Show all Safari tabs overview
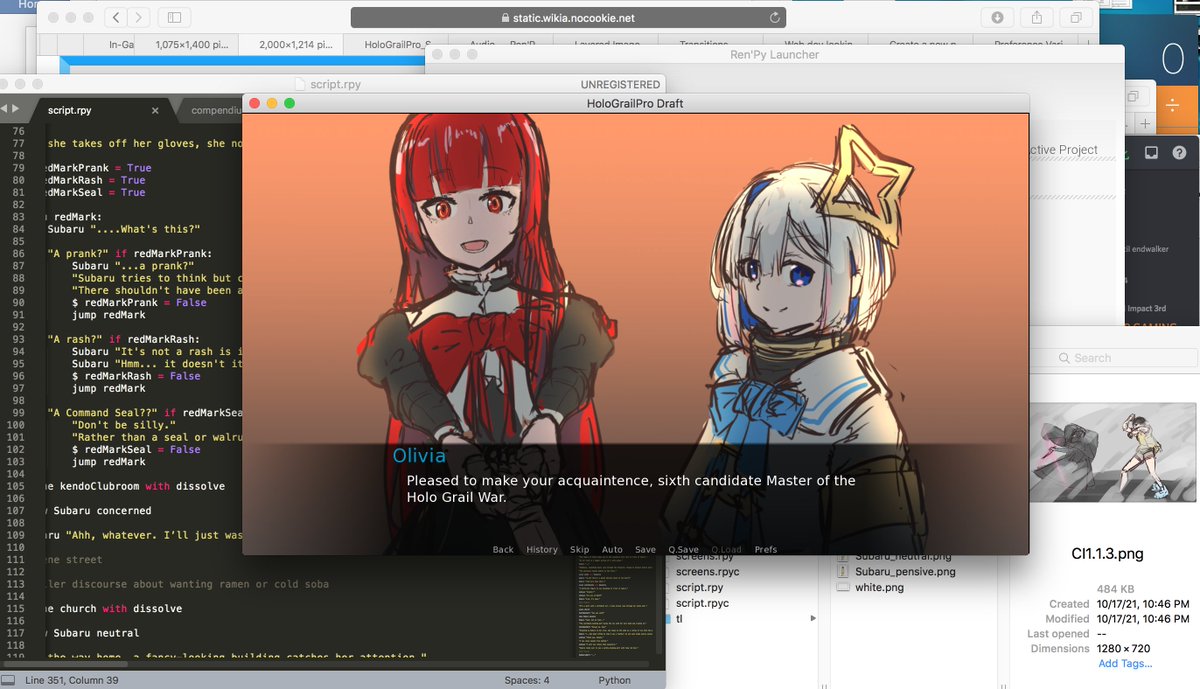1200x689 pixels. click(x=1076, y=17)
